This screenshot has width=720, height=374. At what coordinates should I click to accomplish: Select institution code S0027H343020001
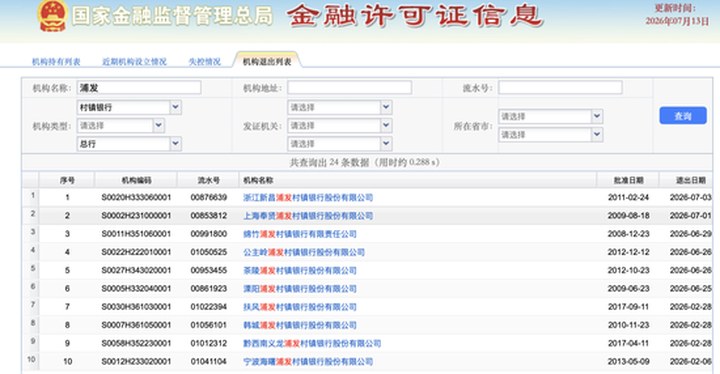click(x=136, y=270)
